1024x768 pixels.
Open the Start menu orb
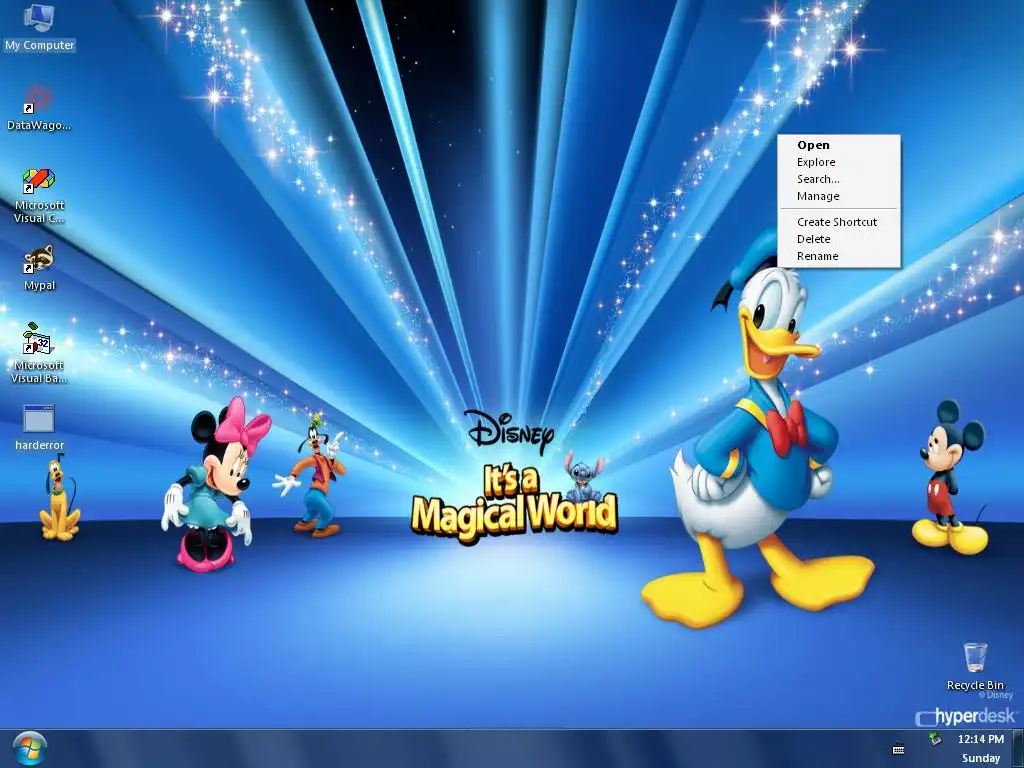[x=29, y=749]
